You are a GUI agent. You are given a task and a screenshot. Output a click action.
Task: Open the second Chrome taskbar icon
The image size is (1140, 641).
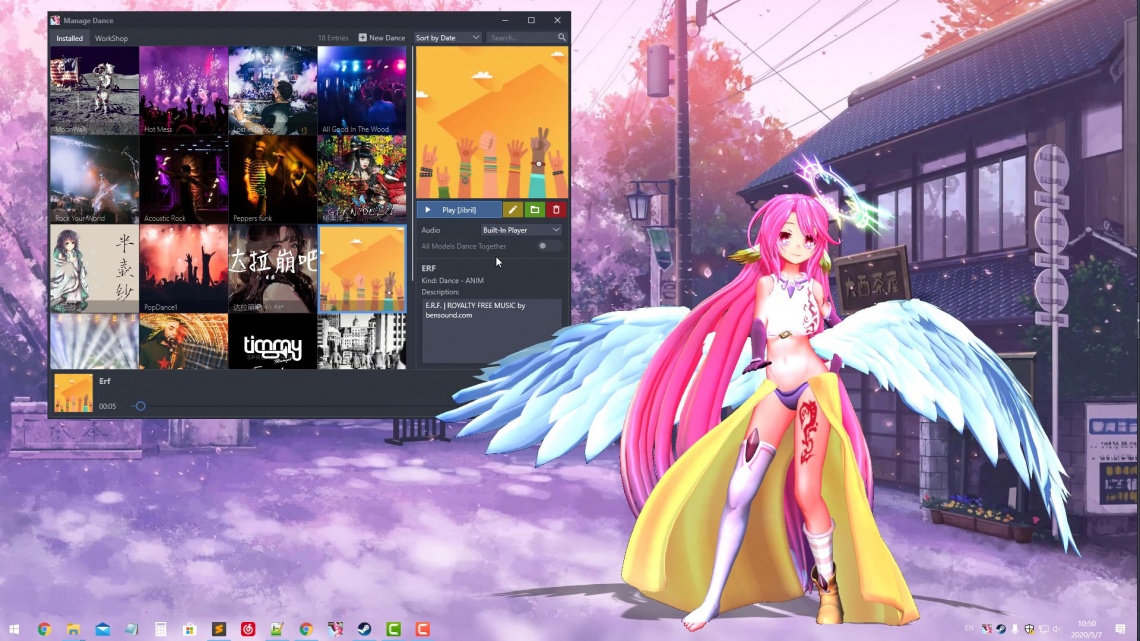(x=306, y=629)
